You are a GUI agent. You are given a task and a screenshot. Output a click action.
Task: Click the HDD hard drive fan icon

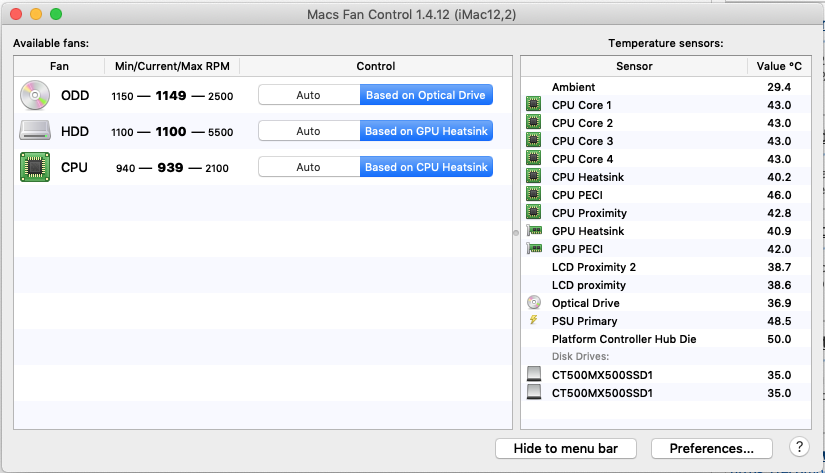35,130
